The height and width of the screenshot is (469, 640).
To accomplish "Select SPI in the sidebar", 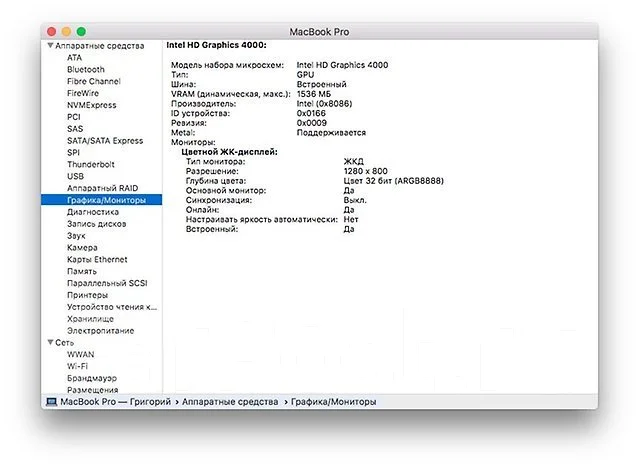I will tap(73, 152).
